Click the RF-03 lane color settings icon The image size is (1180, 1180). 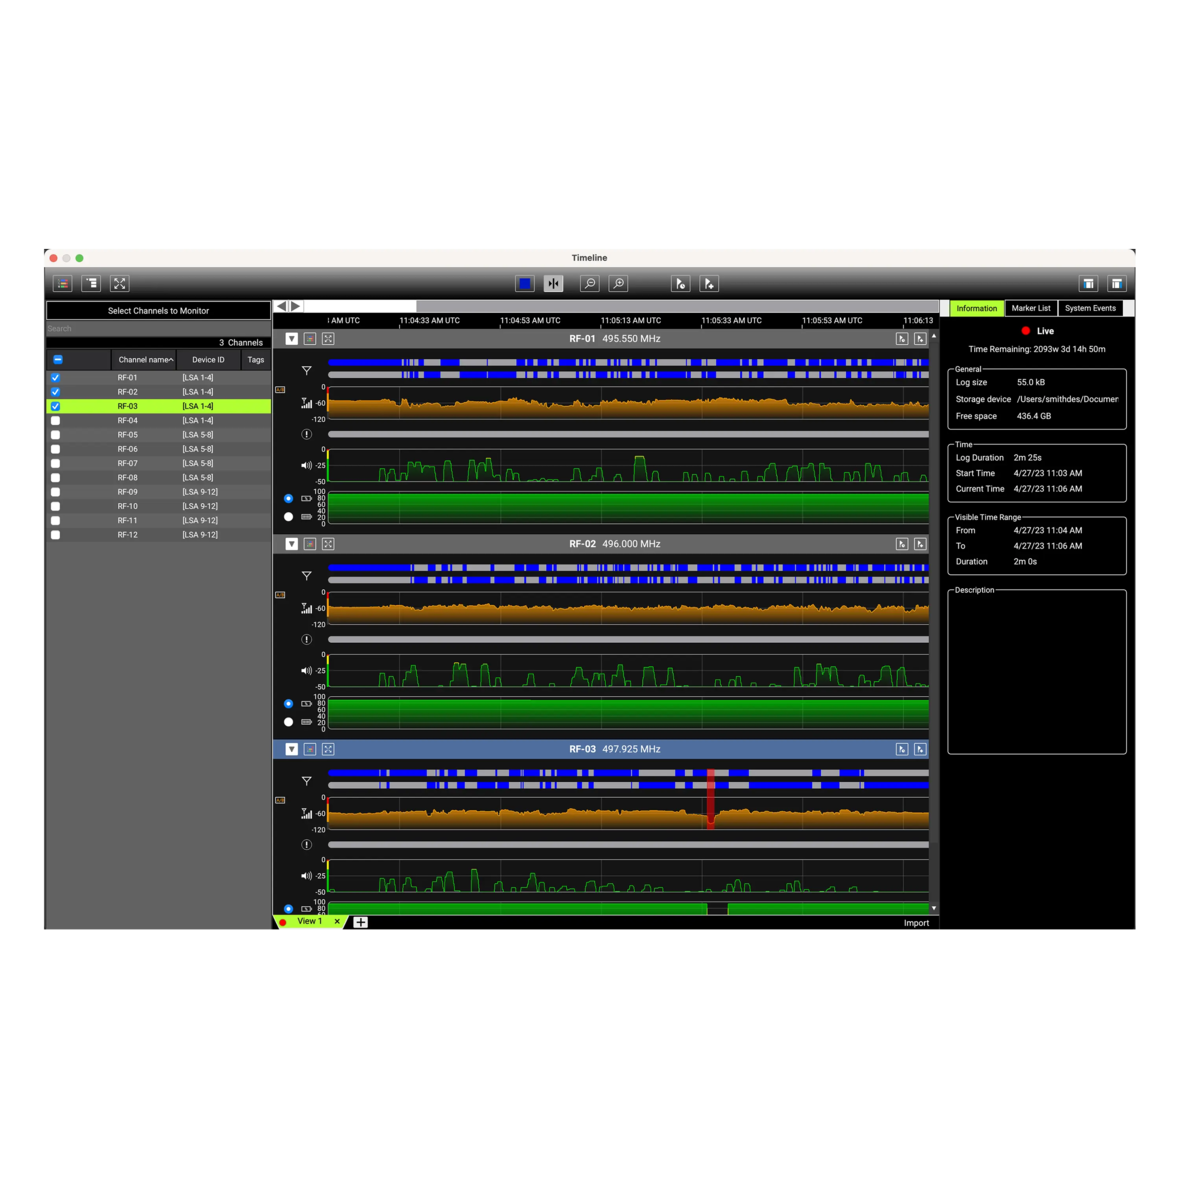tap(310, 750)
